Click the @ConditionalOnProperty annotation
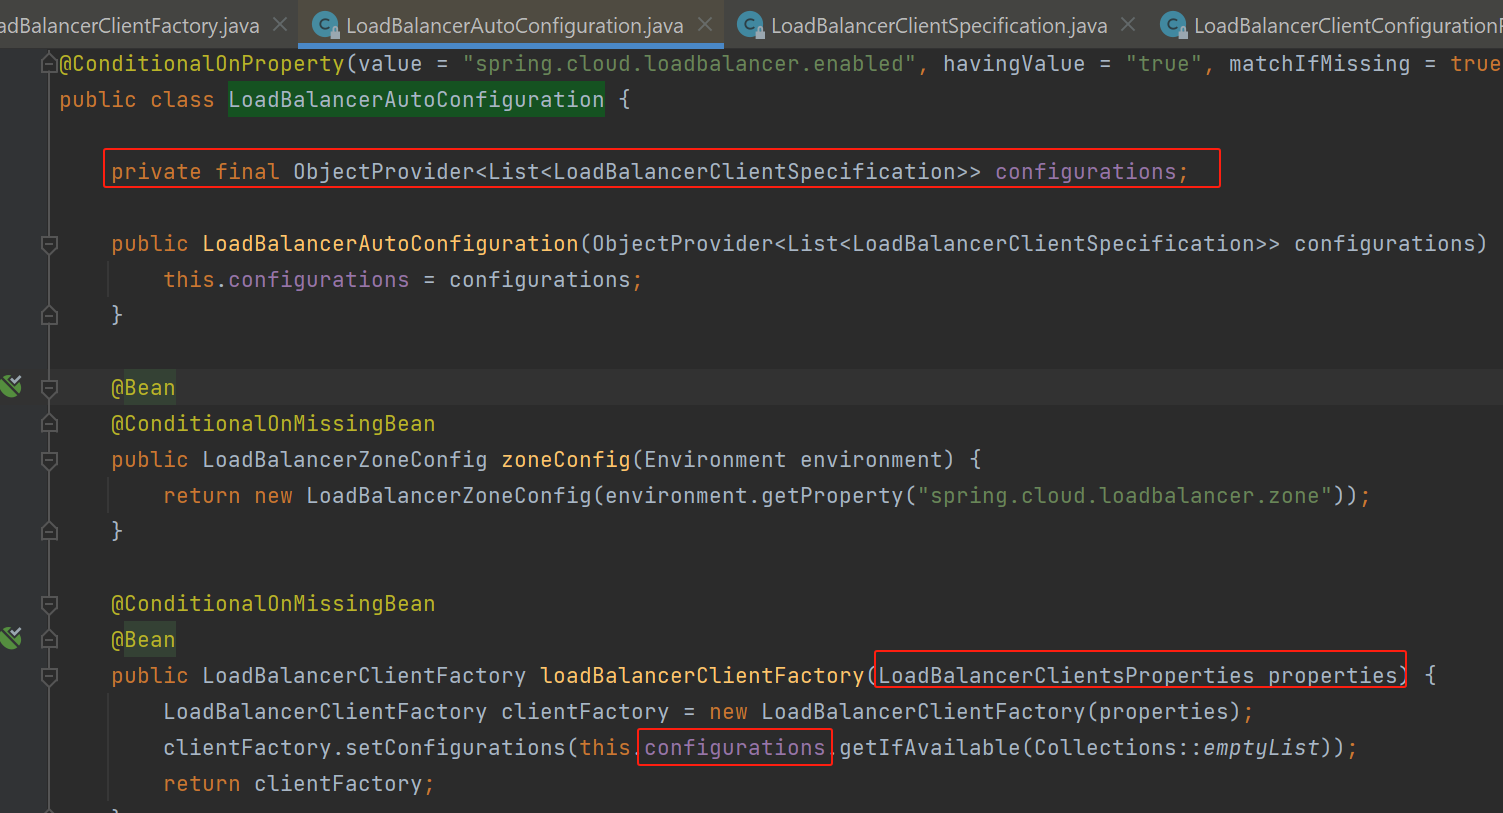This screenshot has width=1503, height=813. (202, 64)
